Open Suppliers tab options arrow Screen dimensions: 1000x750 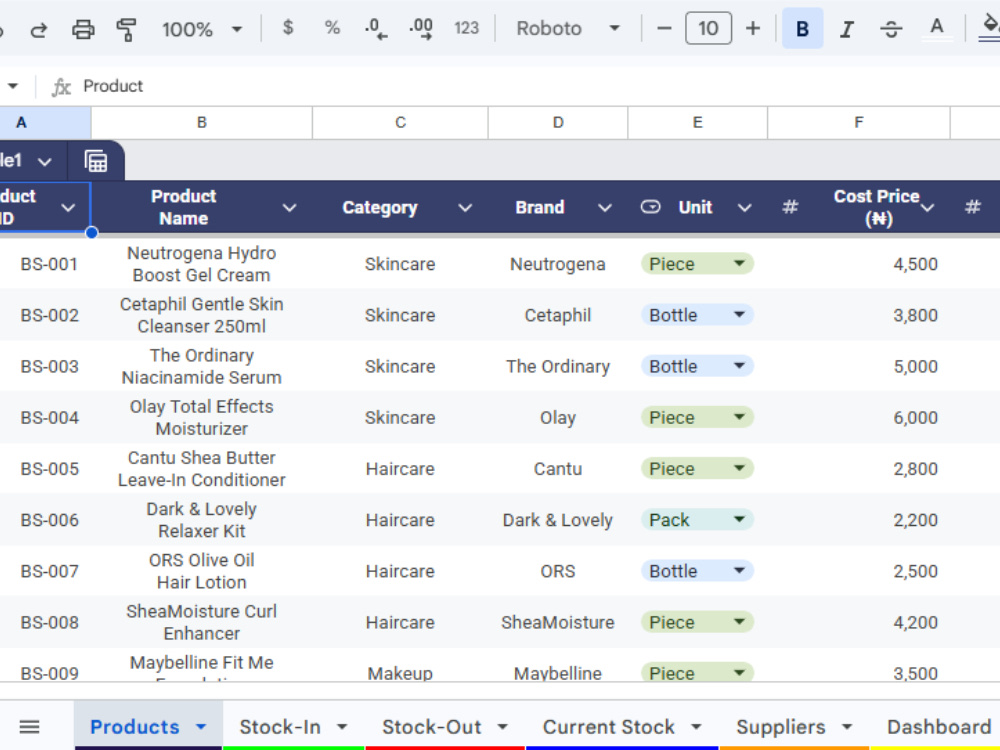(x=847, y=726)
